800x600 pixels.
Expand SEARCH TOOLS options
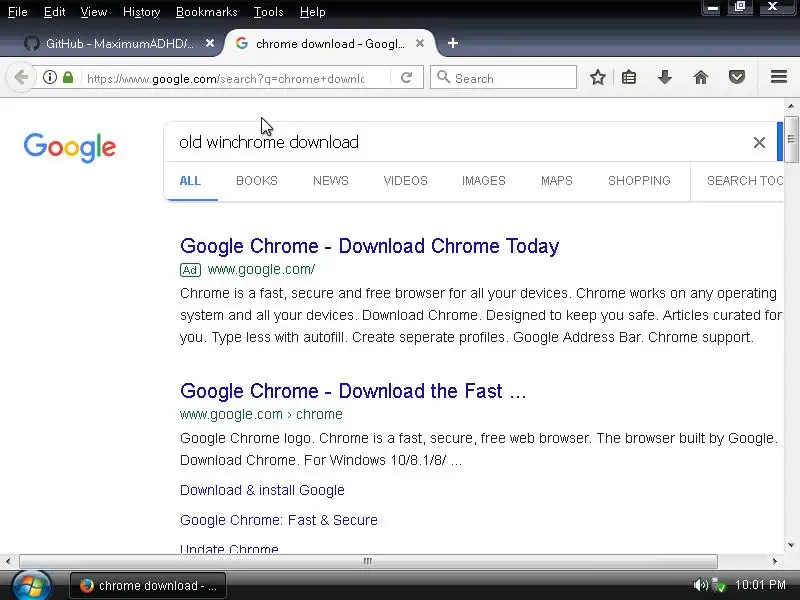point(744,181)
